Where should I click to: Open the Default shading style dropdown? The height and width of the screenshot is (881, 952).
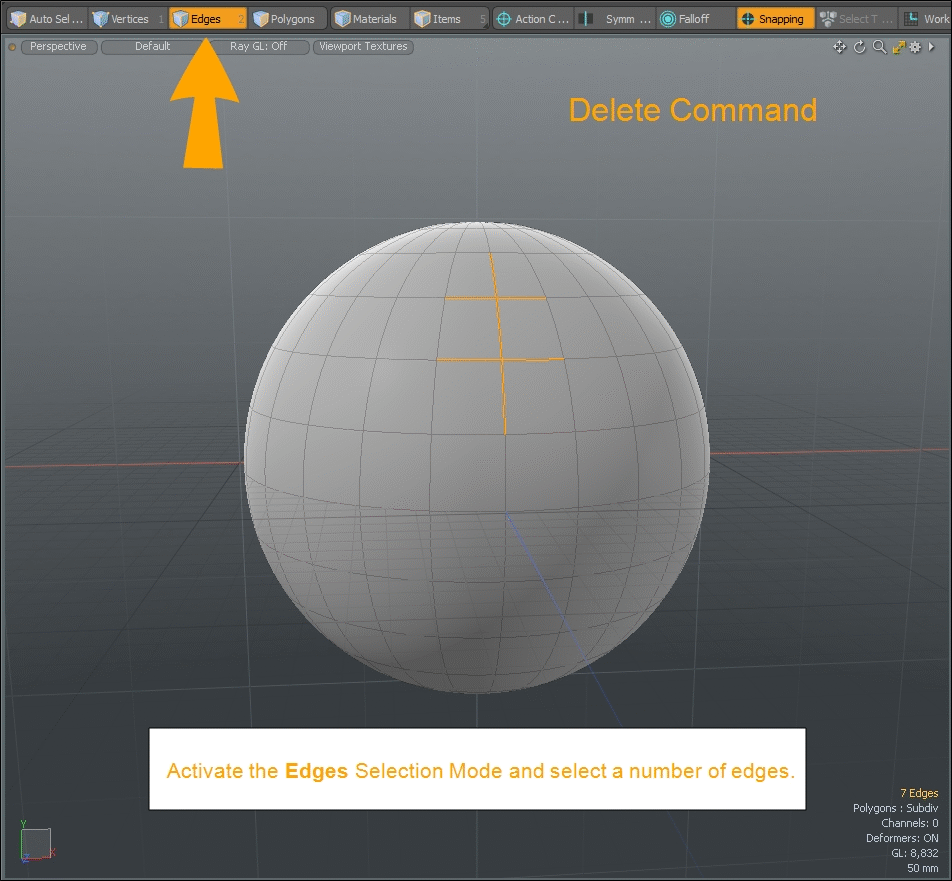pos(152,46)
